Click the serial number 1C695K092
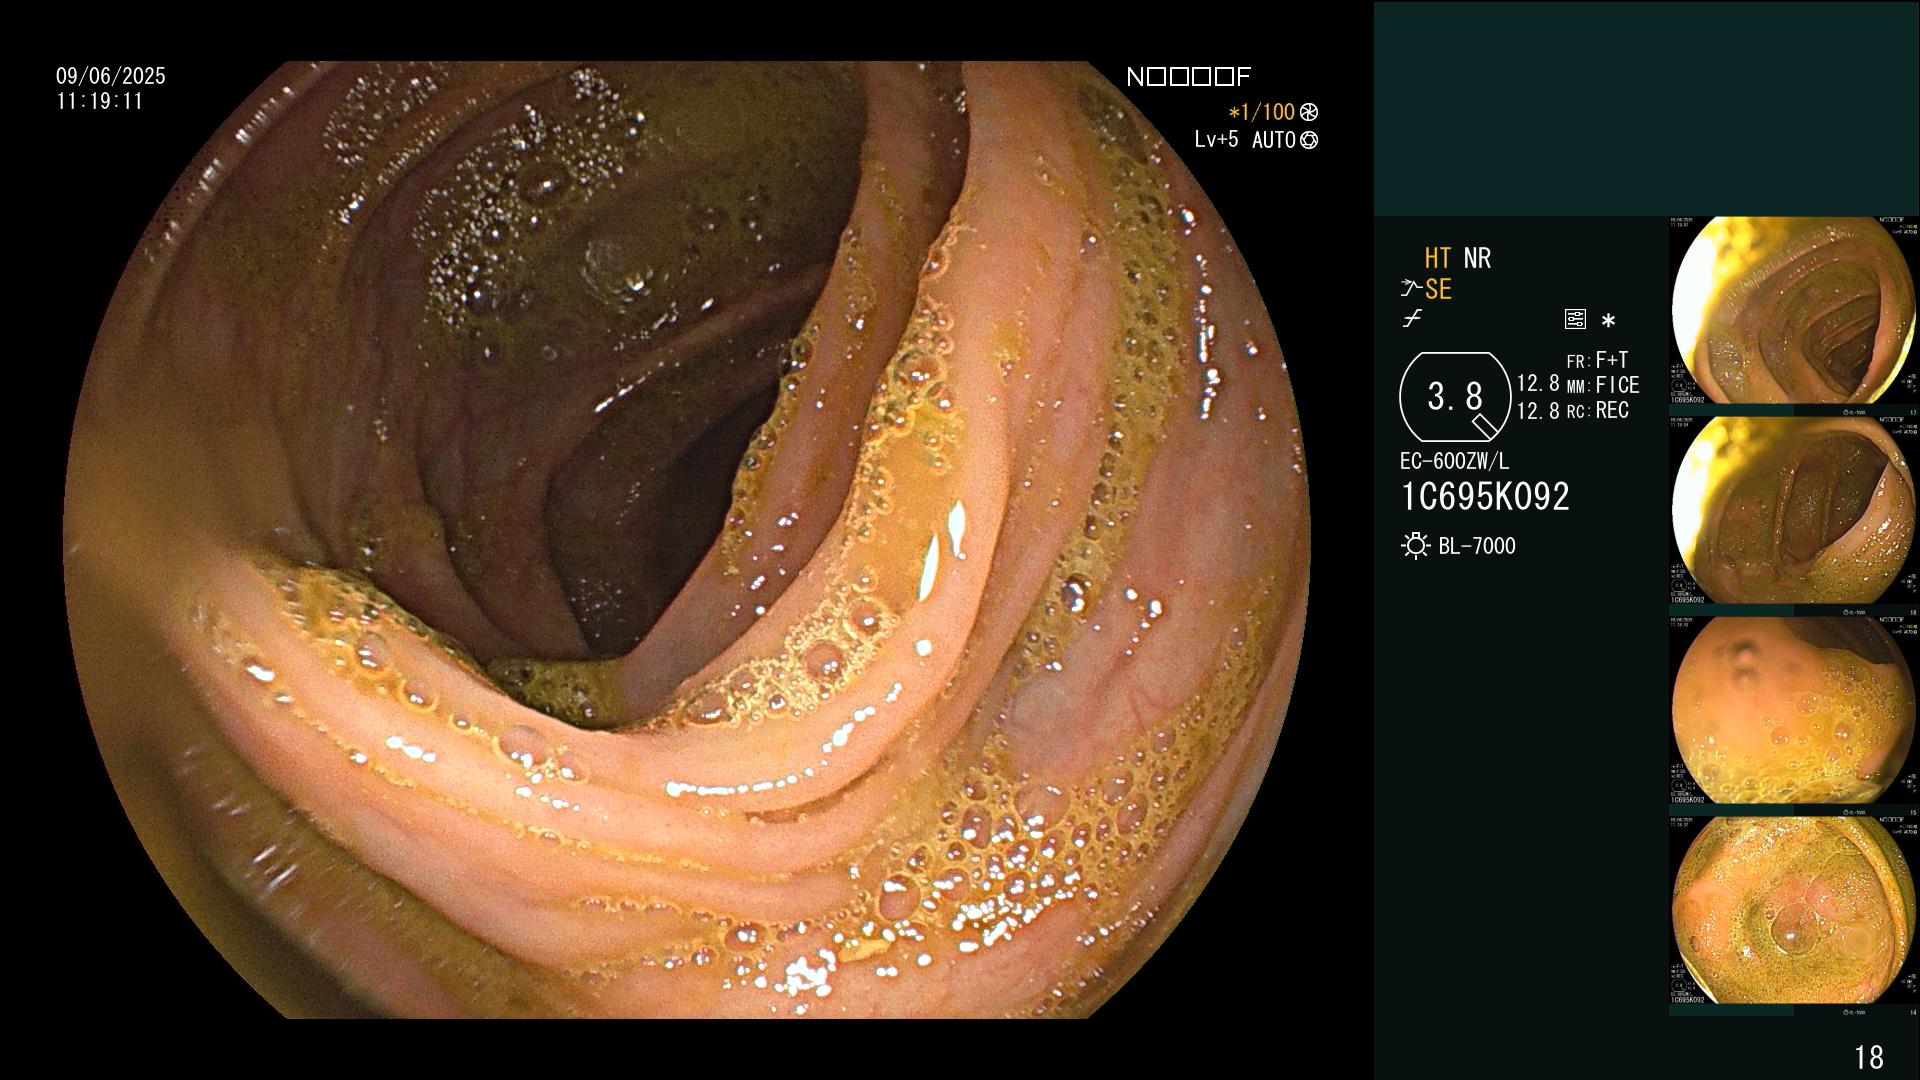Image resolution: width=1920 pixels, height=1080 pixels. 1485,496
